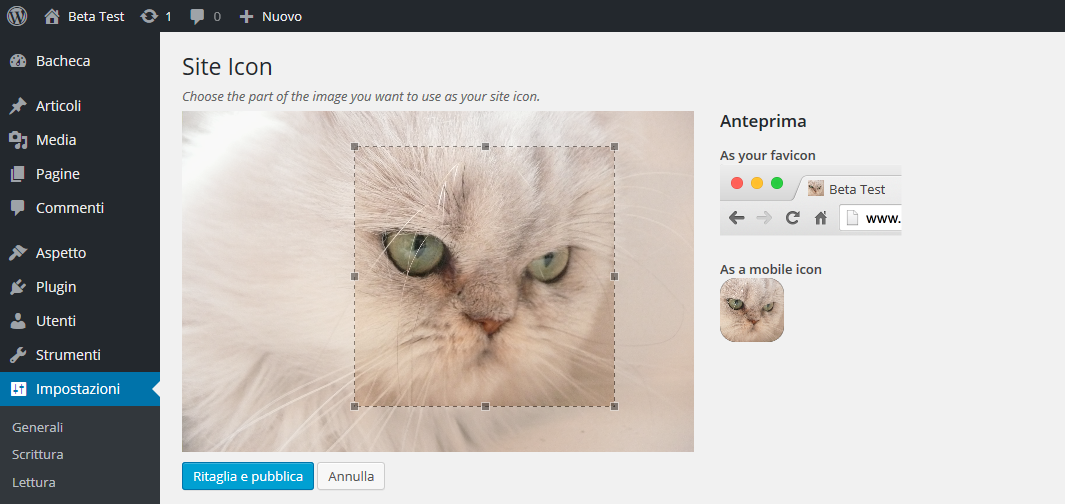Screen dimensions: 1065x504
Task: Open the Plugin menu
Action: (56, 287)
